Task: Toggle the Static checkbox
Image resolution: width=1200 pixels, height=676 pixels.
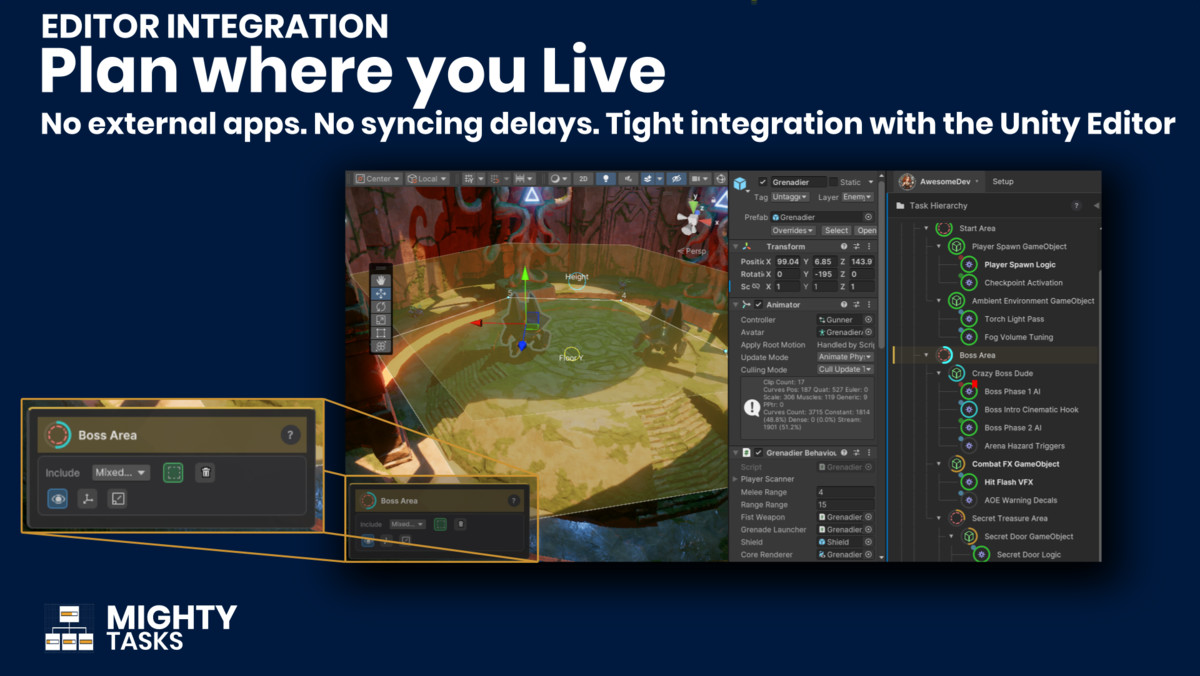Action: [x=833, y=182]
